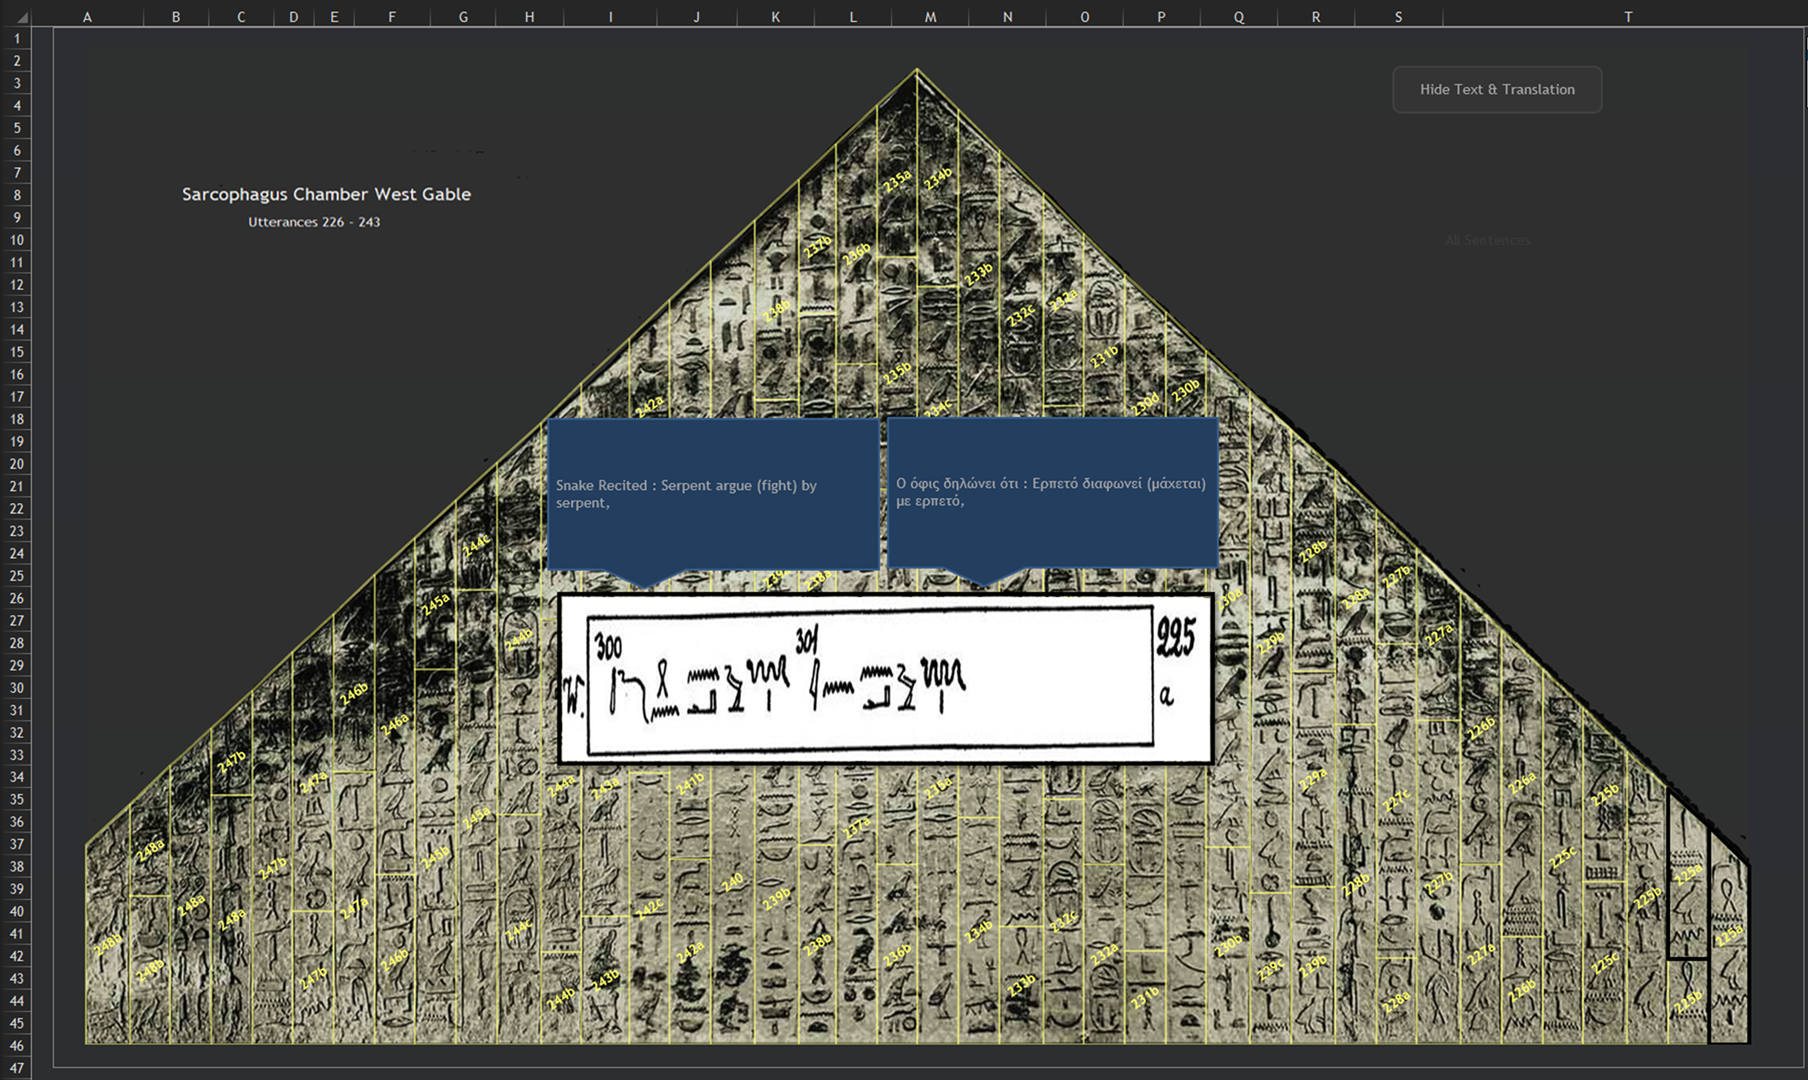The width and height of the screenshot is (1808, 1080).
Task: Select the 242c sentence label
Action: click(649, 908)
